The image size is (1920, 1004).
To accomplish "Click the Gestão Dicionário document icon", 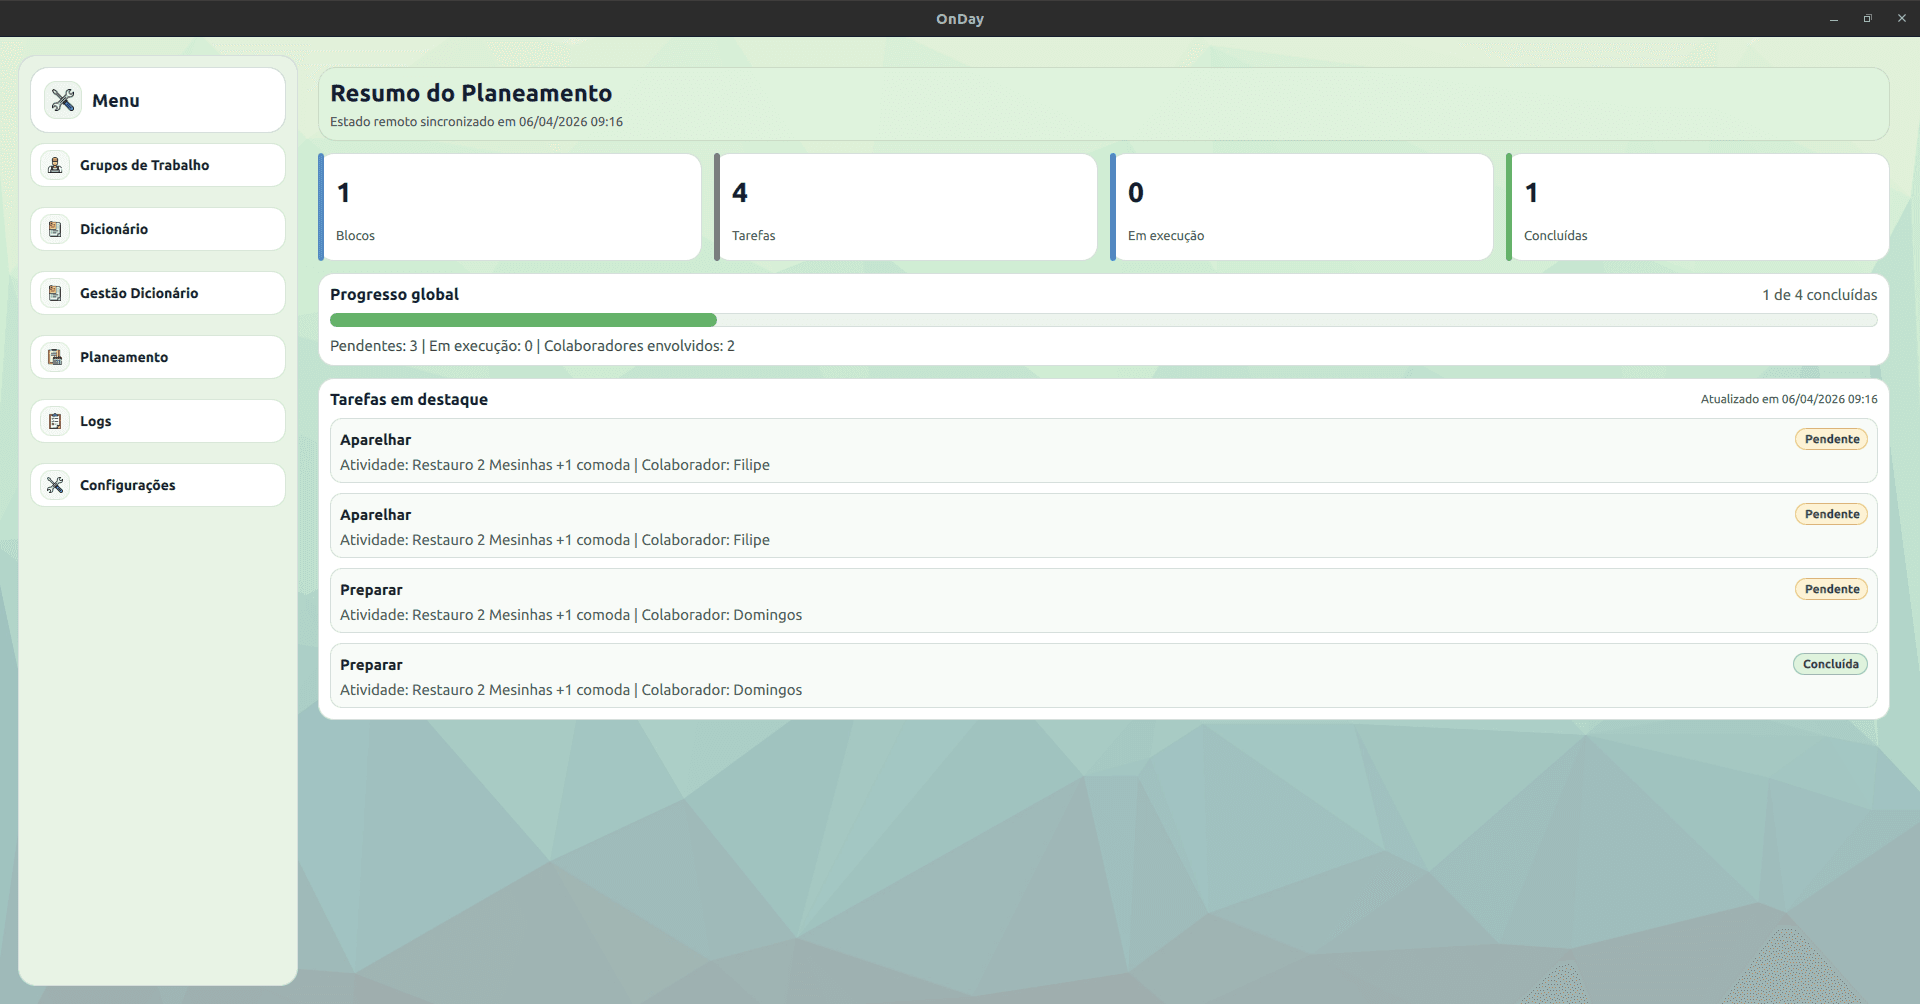I will click(x=55, y=293).
